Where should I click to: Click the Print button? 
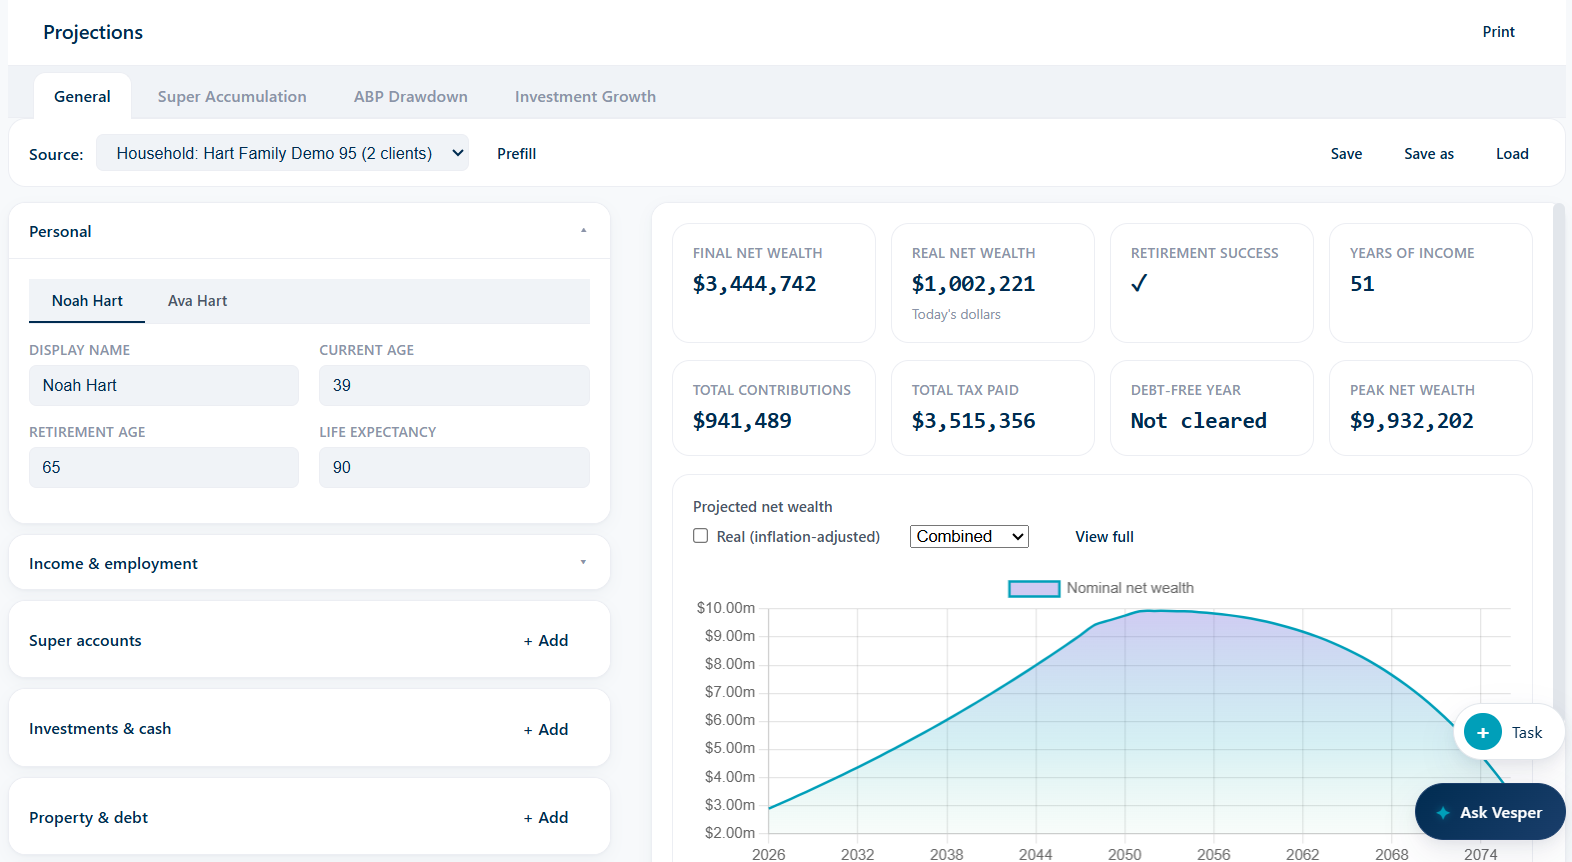click(x=1498, y=32)
